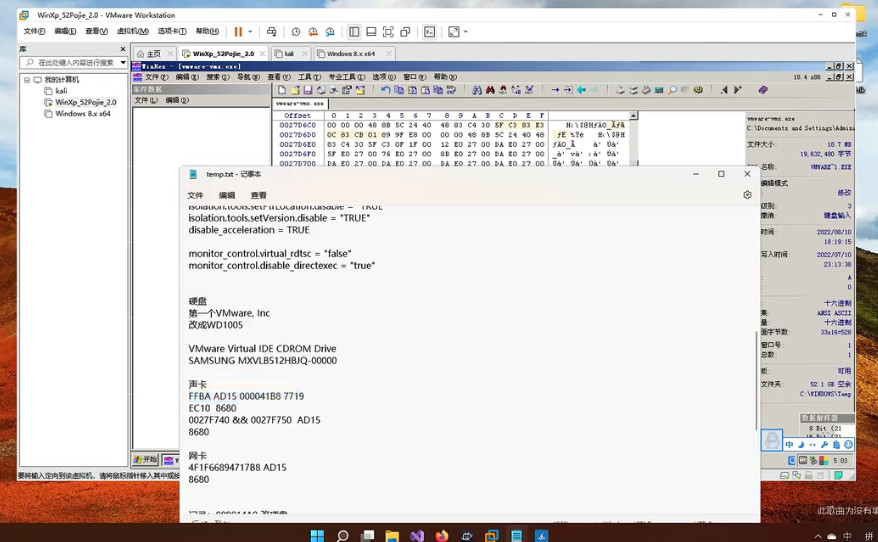Image resolution: width=878 pixels, height=542 pixels.
Task: Enter VMware full screen mode
Action: point(388,32)
